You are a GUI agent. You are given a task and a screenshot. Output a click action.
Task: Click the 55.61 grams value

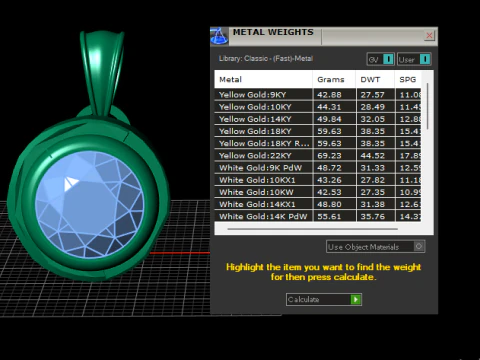[x=329, y=217]
